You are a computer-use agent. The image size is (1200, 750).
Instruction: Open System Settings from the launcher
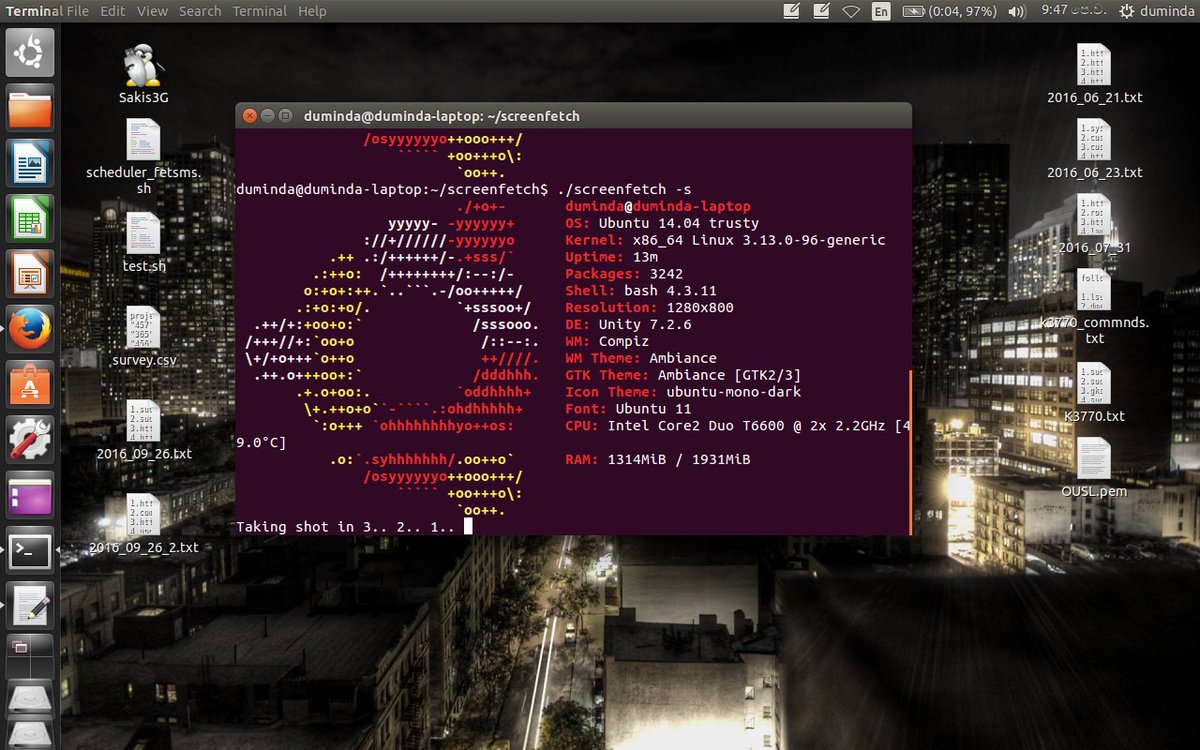coord(28,440)
